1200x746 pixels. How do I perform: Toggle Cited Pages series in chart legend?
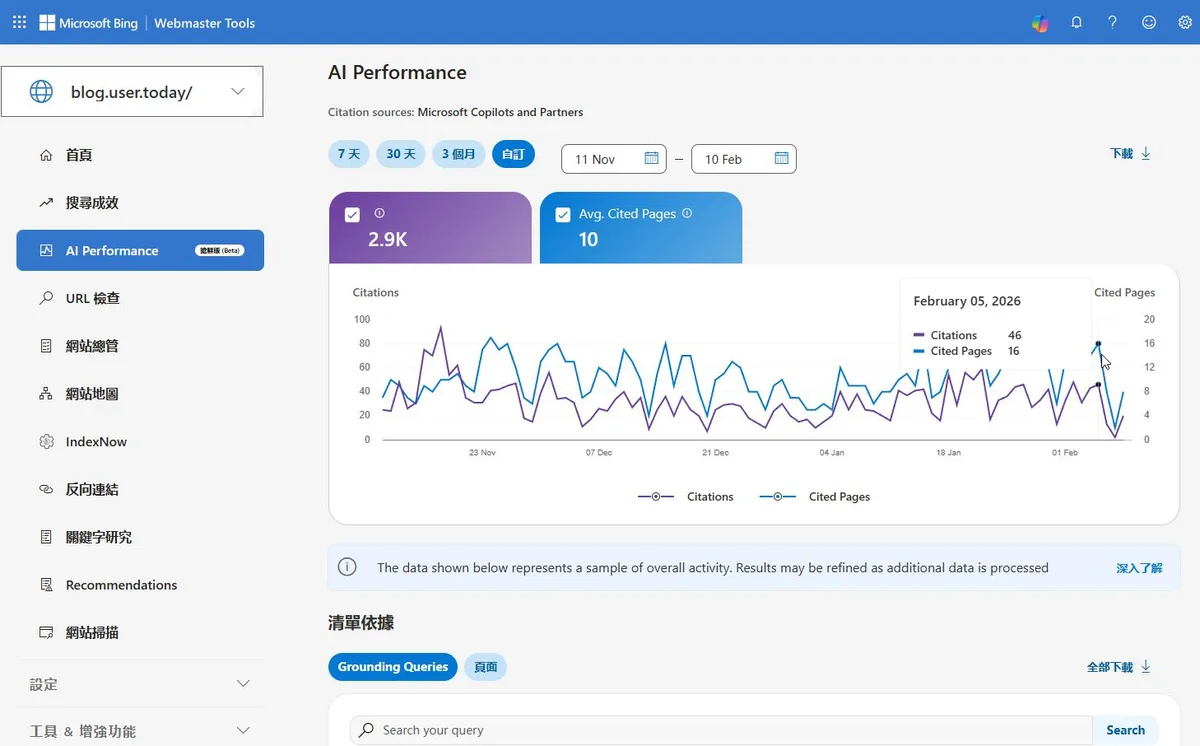tap(814, 496)
